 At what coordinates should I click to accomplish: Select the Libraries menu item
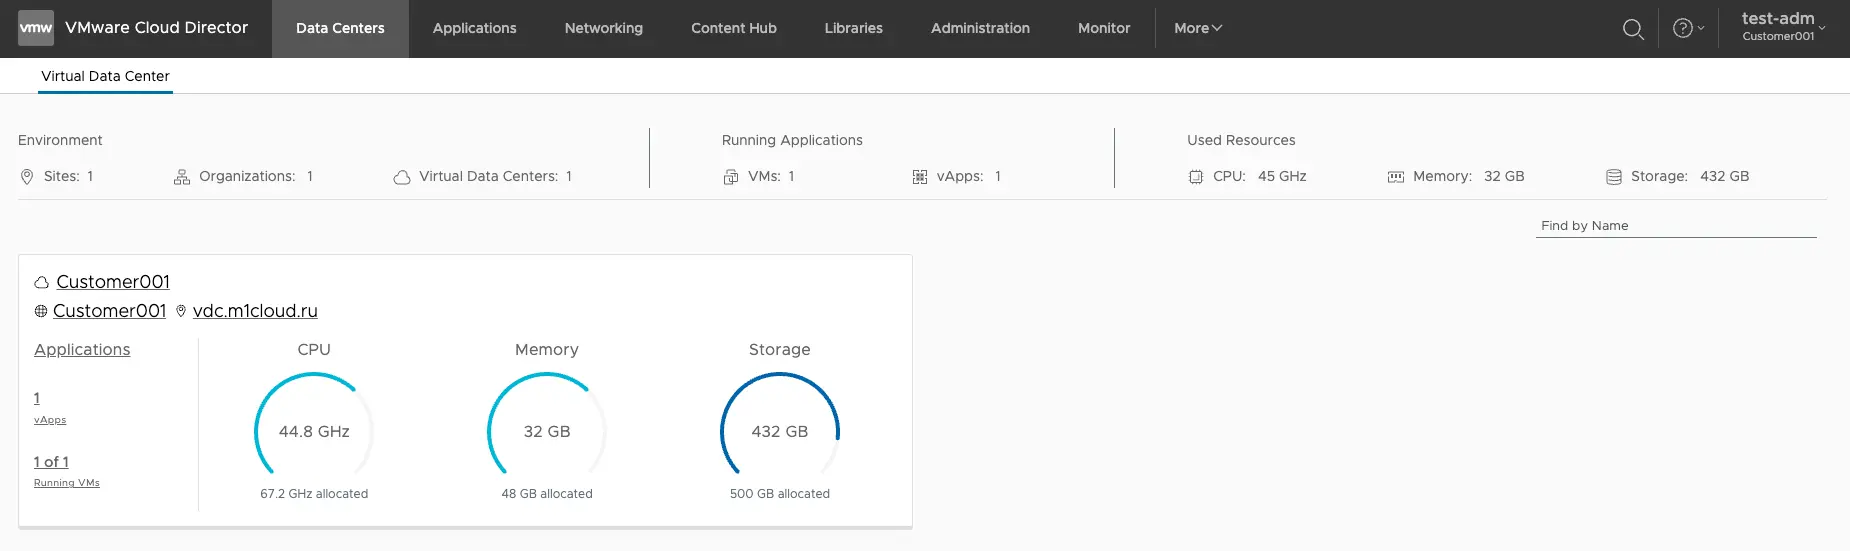coord(854,28)
